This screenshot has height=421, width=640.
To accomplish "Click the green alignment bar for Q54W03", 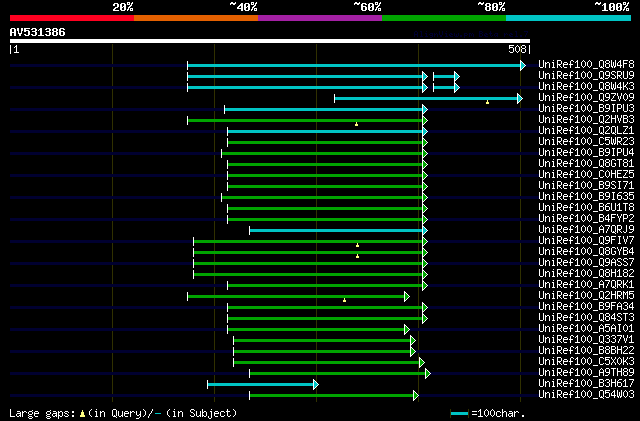I will 331,395.
